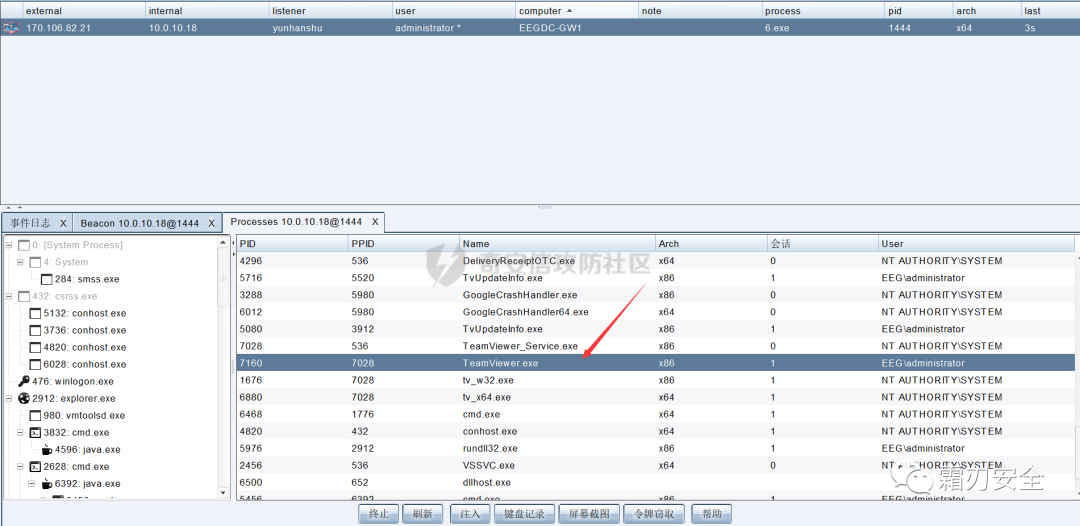Click the icon of 0: [System Process] node
Image resolution: width=1080 pixels, height=526 pixels.
pos(23,245)
